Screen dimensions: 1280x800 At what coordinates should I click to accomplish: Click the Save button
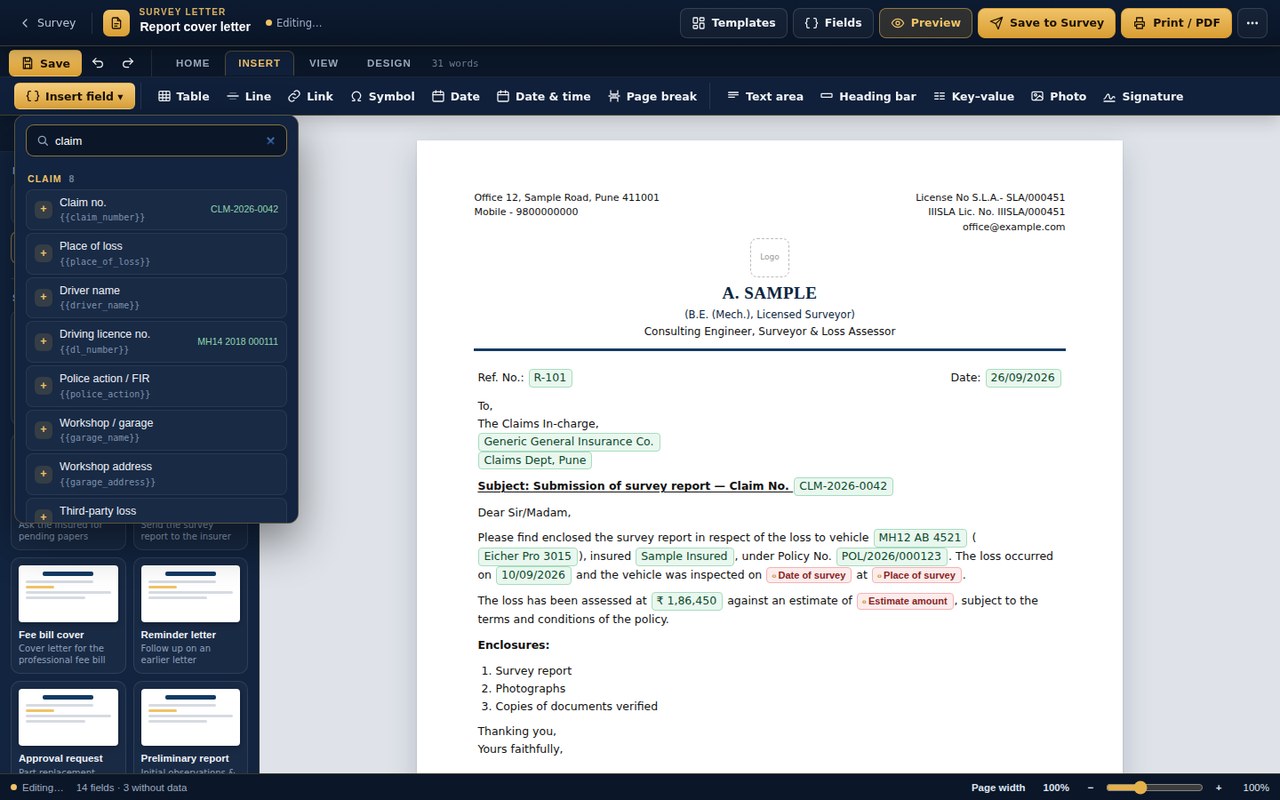pyautogui.click(x=45, y=63)
